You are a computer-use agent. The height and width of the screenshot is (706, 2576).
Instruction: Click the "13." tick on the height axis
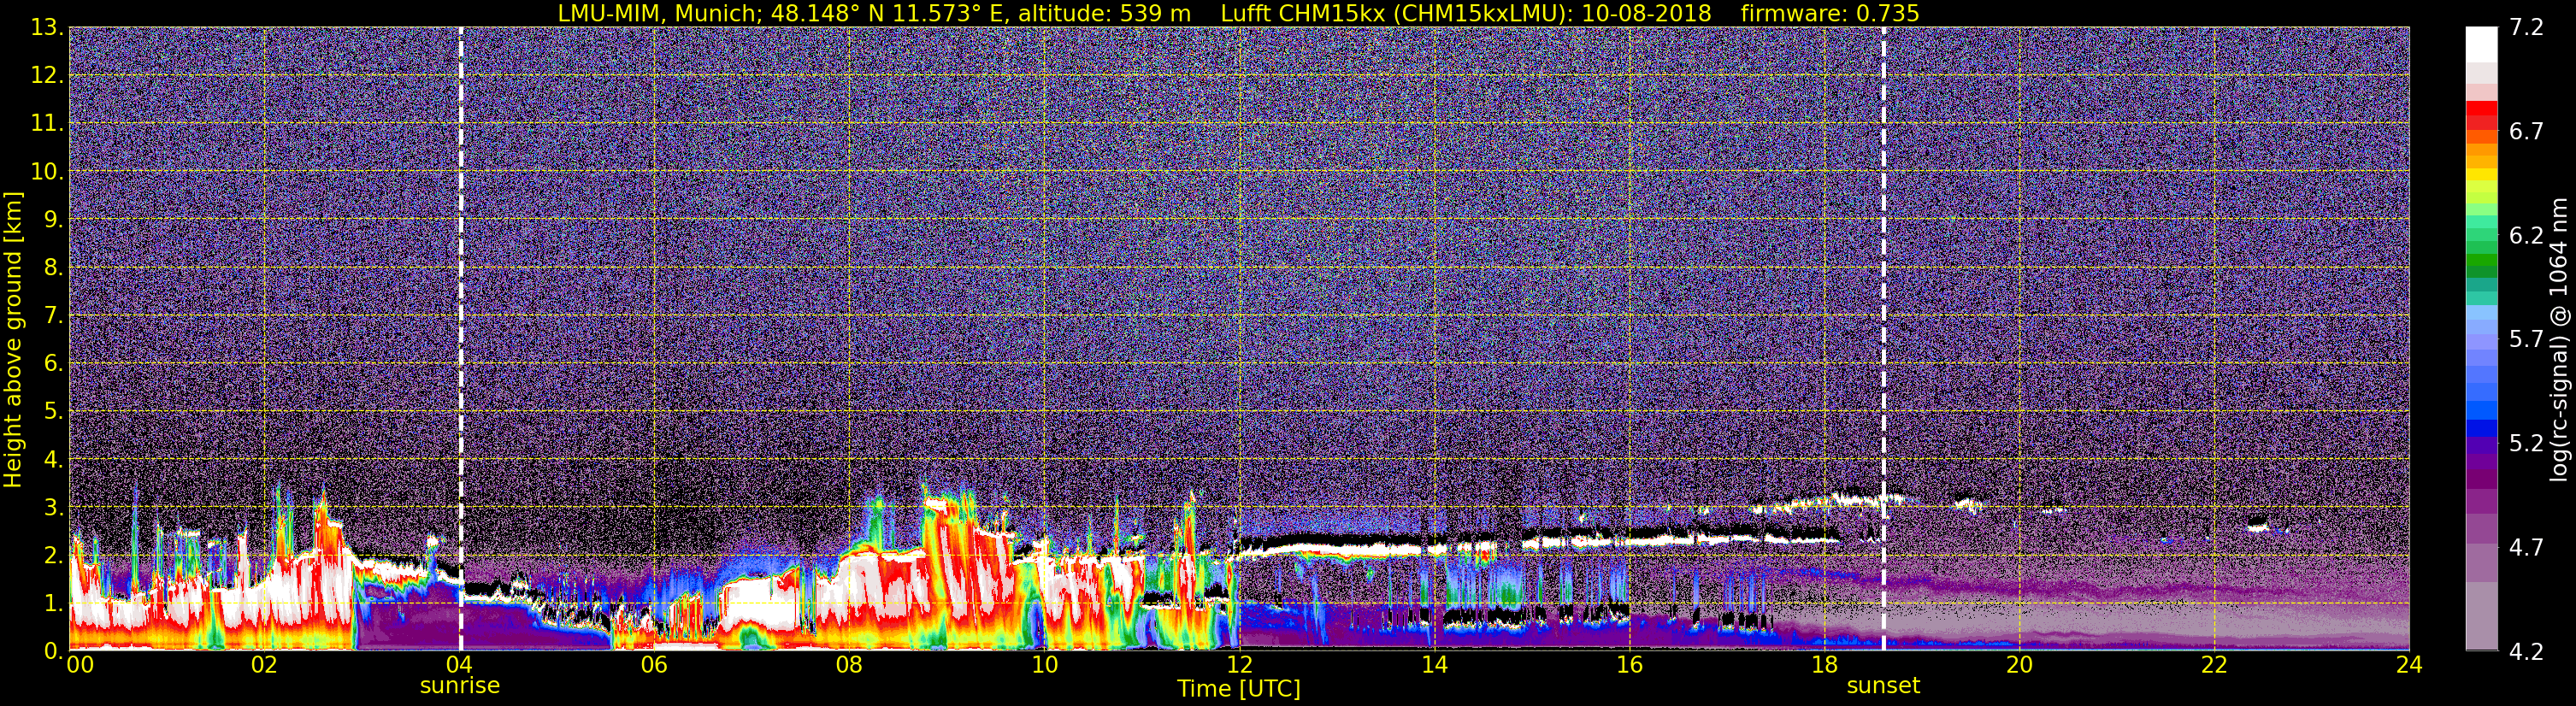(47, 28)
